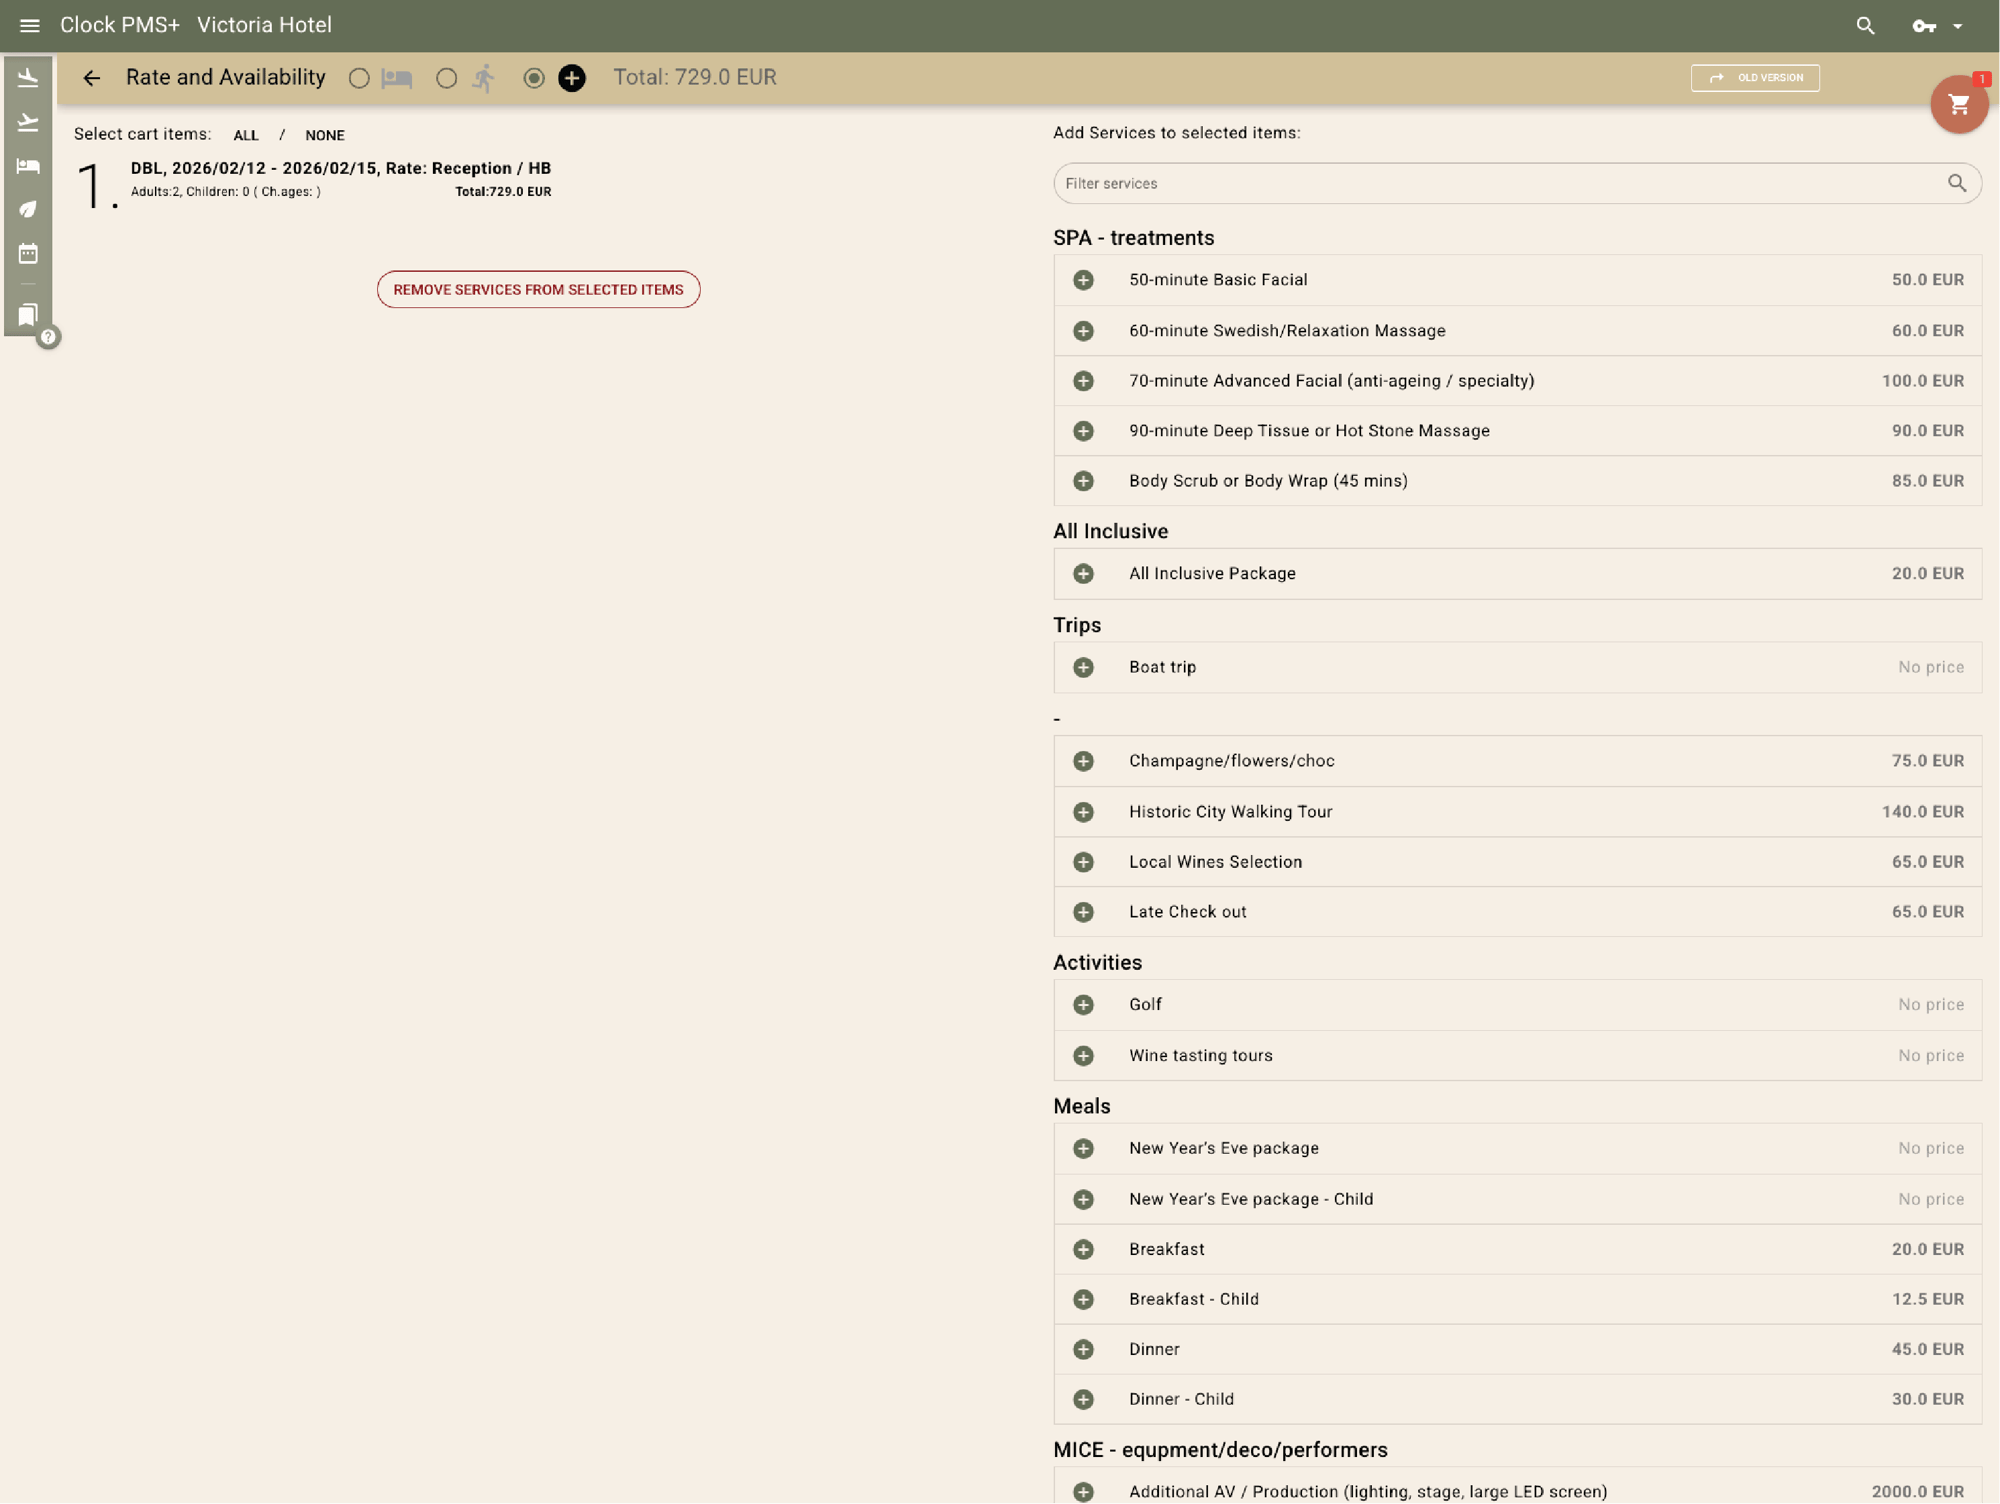This screenshot has width=2000, height=1504.
Task: Click Remove Services From Selected Items button
Action: [x=538, y=289]
